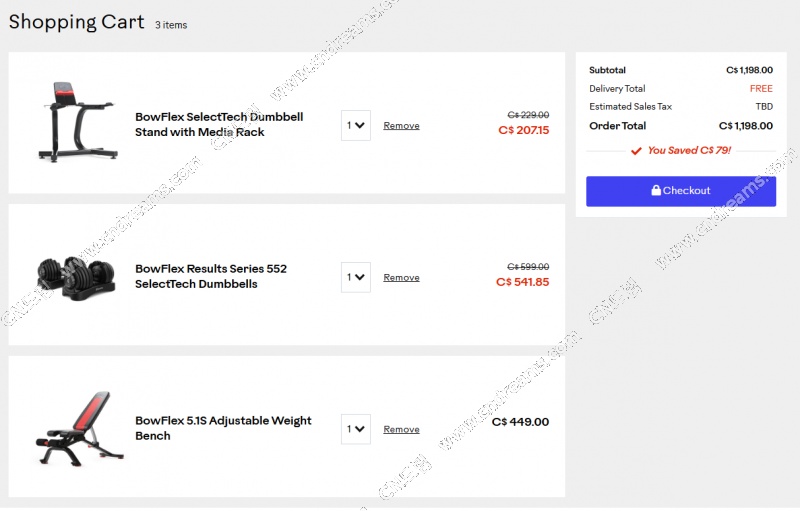800x511 pixels.
Task: Remove the 5.1S Adjustable Weight Bench
Action: pos(401,430)
